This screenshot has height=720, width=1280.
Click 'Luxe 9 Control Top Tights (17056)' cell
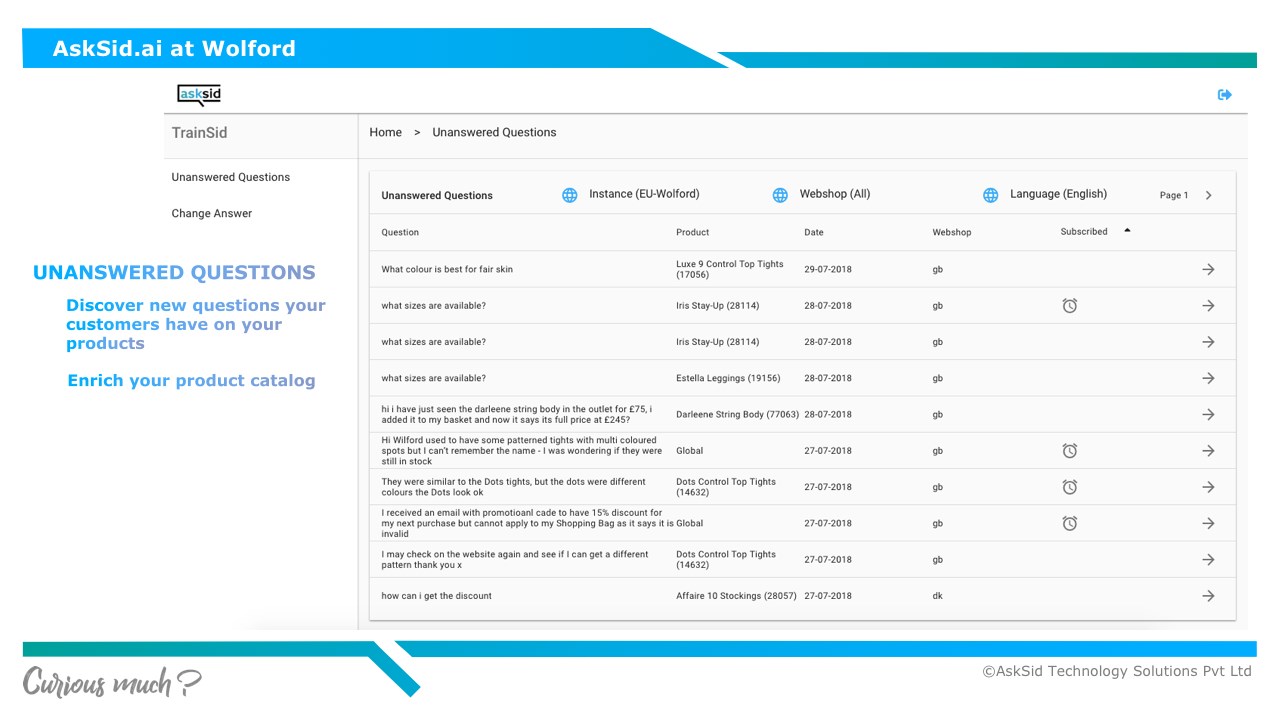730,269
